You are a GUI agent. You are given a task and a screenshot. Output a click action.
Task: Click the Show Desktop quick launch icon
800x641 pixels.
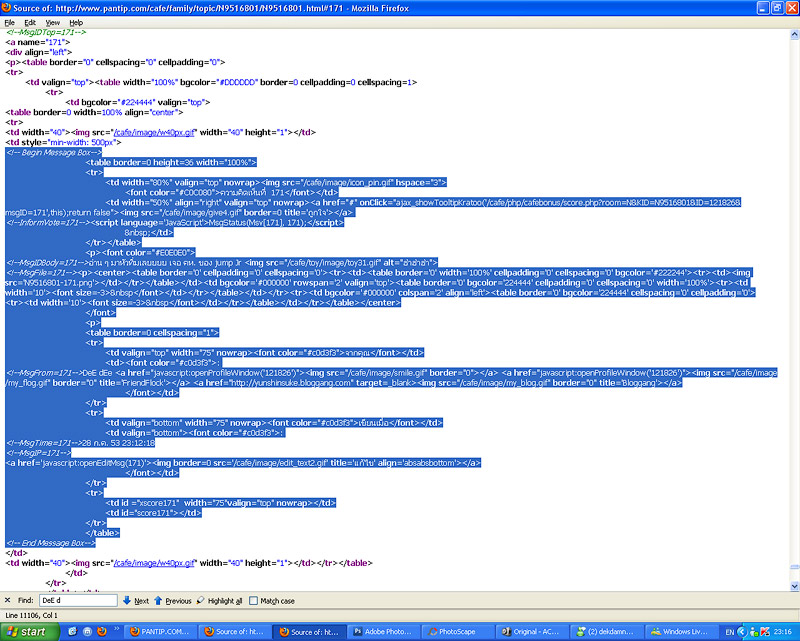[x=87, y=631]
